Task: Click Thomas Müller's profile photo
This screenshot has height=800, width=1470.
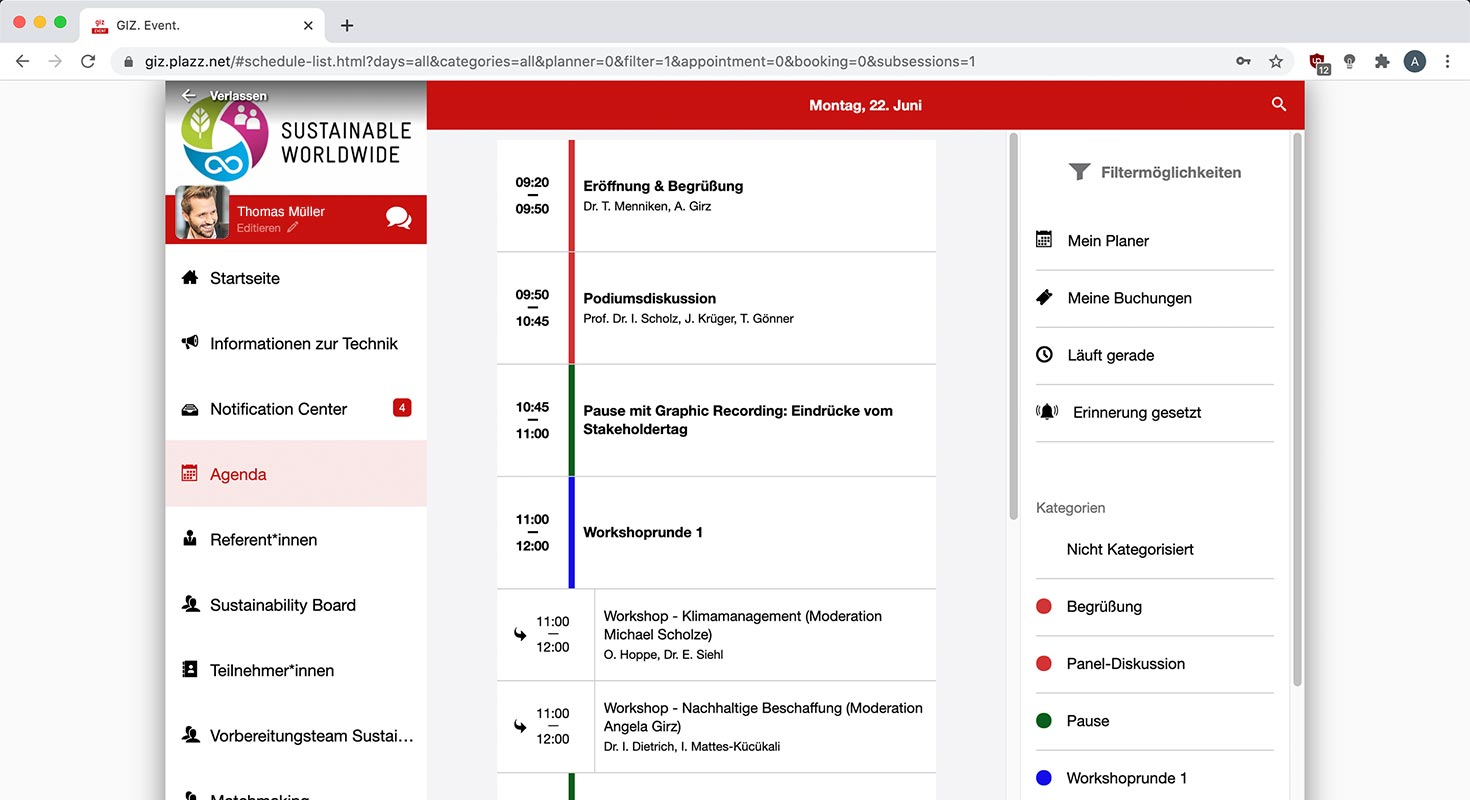Action: pyautogui.click(x=202, y=212)
